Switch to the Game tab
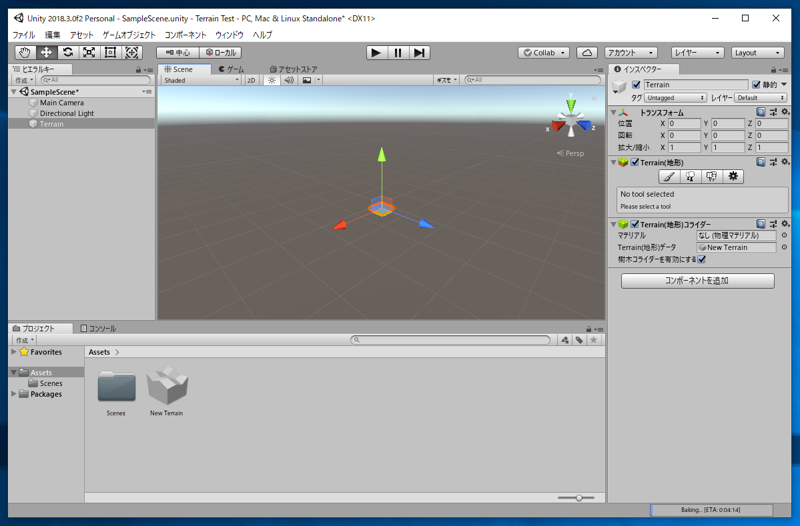The image size is (800, 526). 231,69
